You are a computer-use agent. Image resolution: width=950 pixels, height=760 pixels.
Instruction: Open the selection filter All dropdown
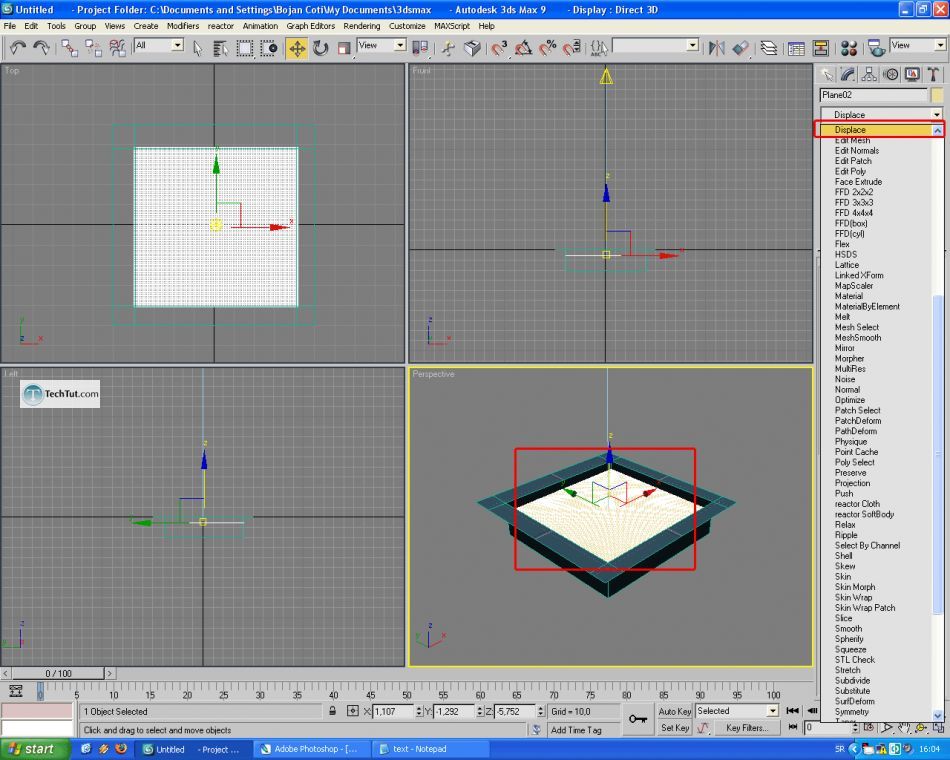pyautogui.click(x=159, y=45)
